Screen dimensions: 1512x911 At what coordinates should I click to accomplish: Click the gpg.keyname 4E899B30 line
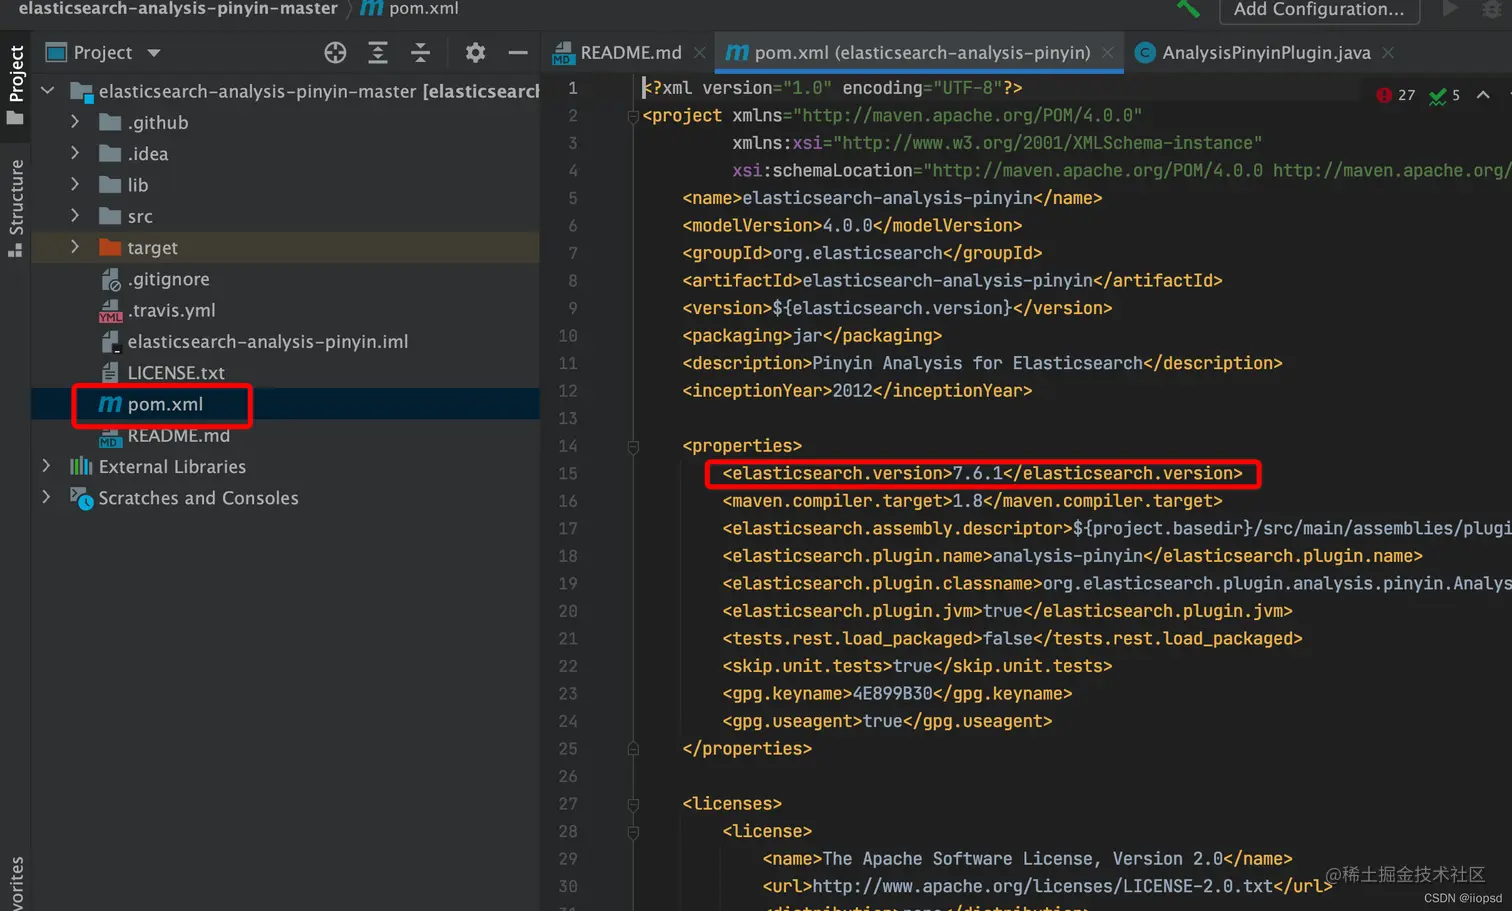(897, 694)
